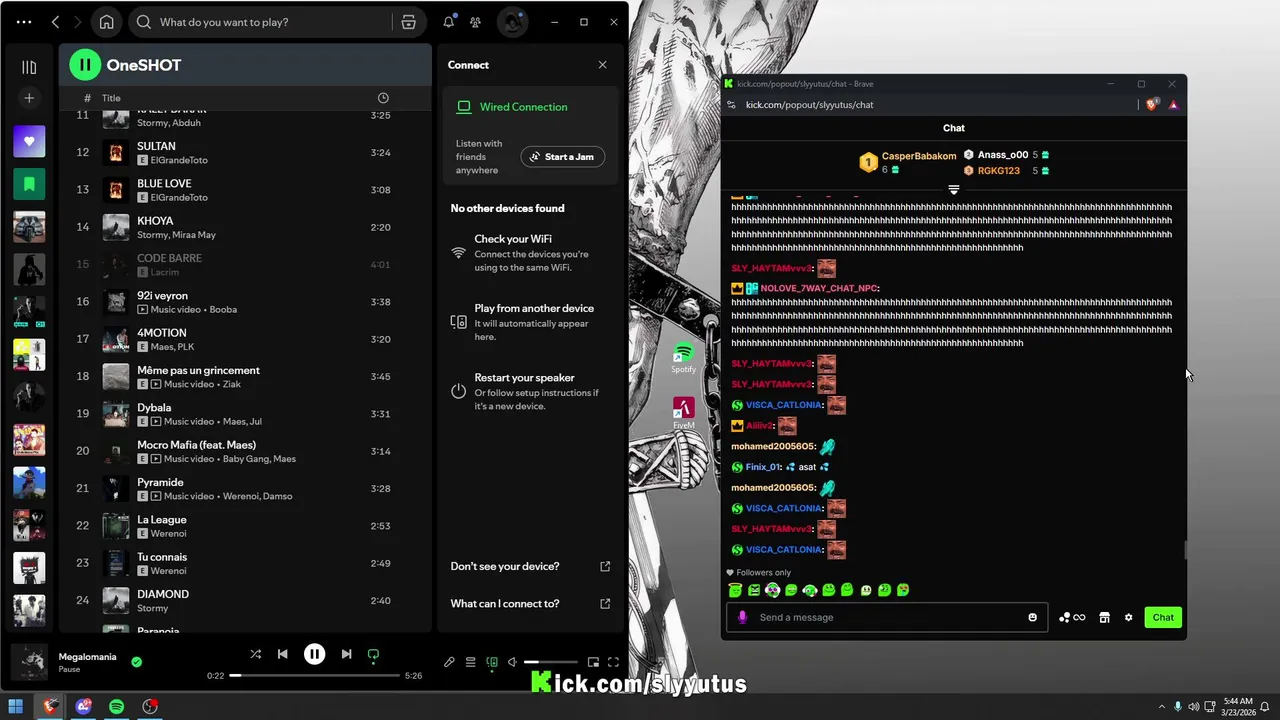The height and width of the screenshot is (720, 1280).
Task: Skip to the next track
Action: [x=346, y=654]
